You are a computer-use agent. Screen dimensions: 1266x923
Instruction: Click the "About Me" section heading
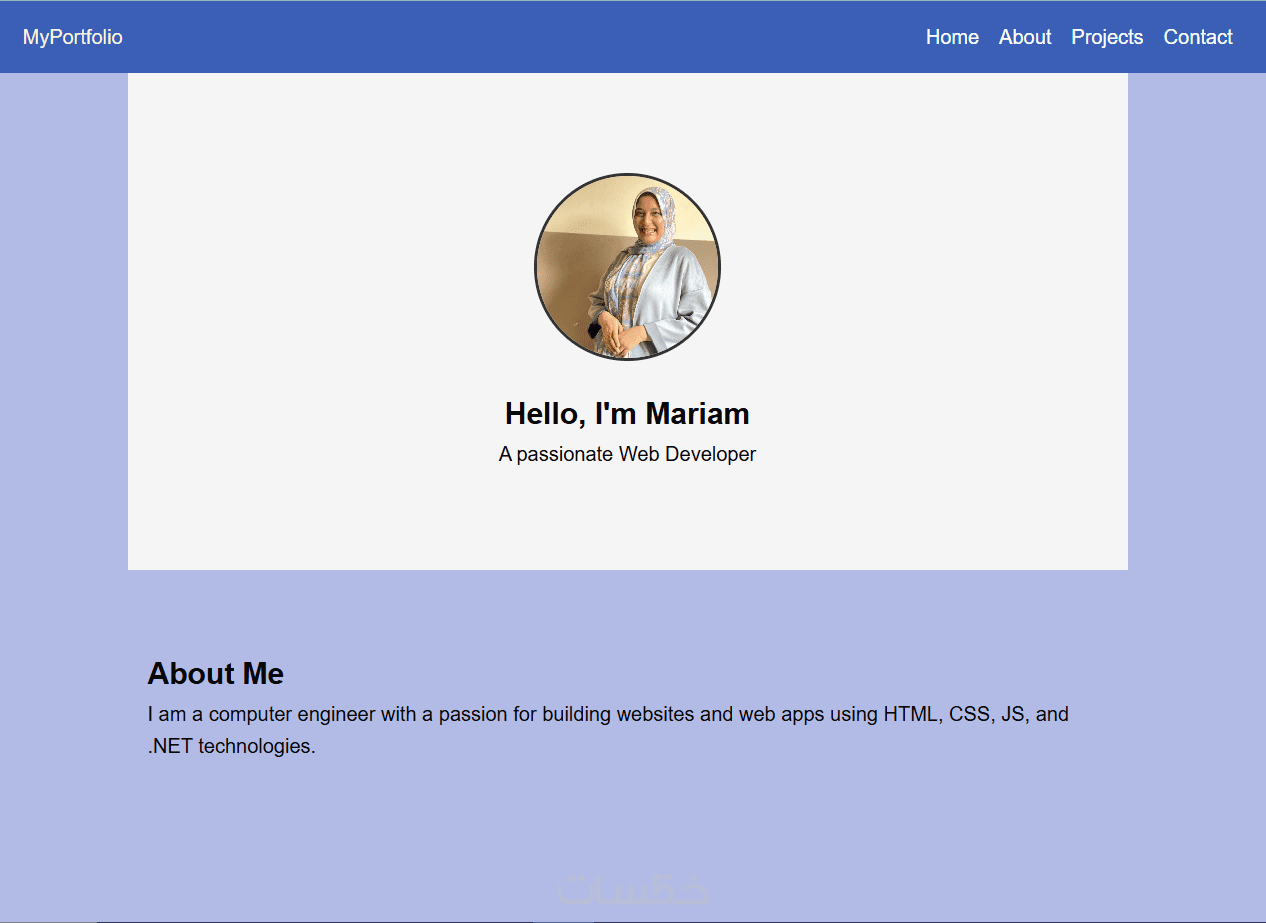click(x=215, y=673)
